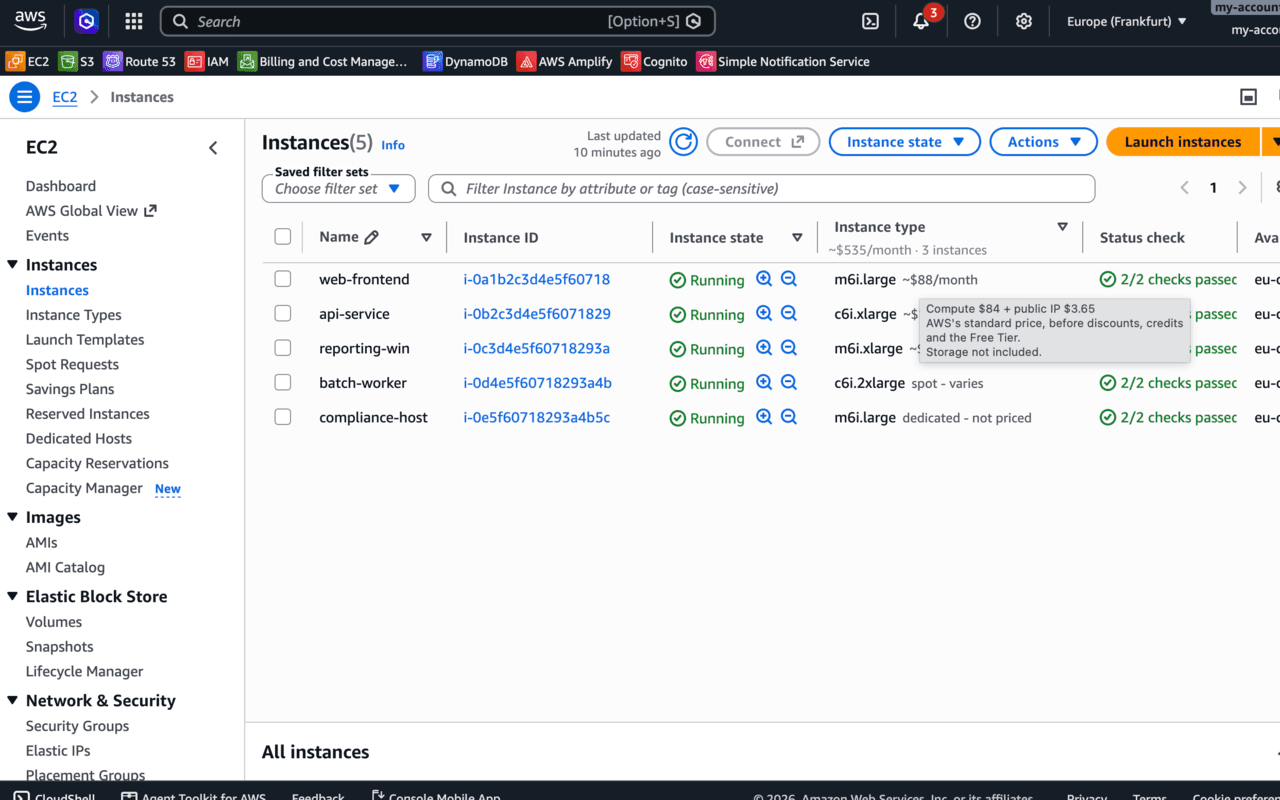1280x800 pixels.
Task: Focus the AWS top Search field
Action: click(x=438, y=21)
